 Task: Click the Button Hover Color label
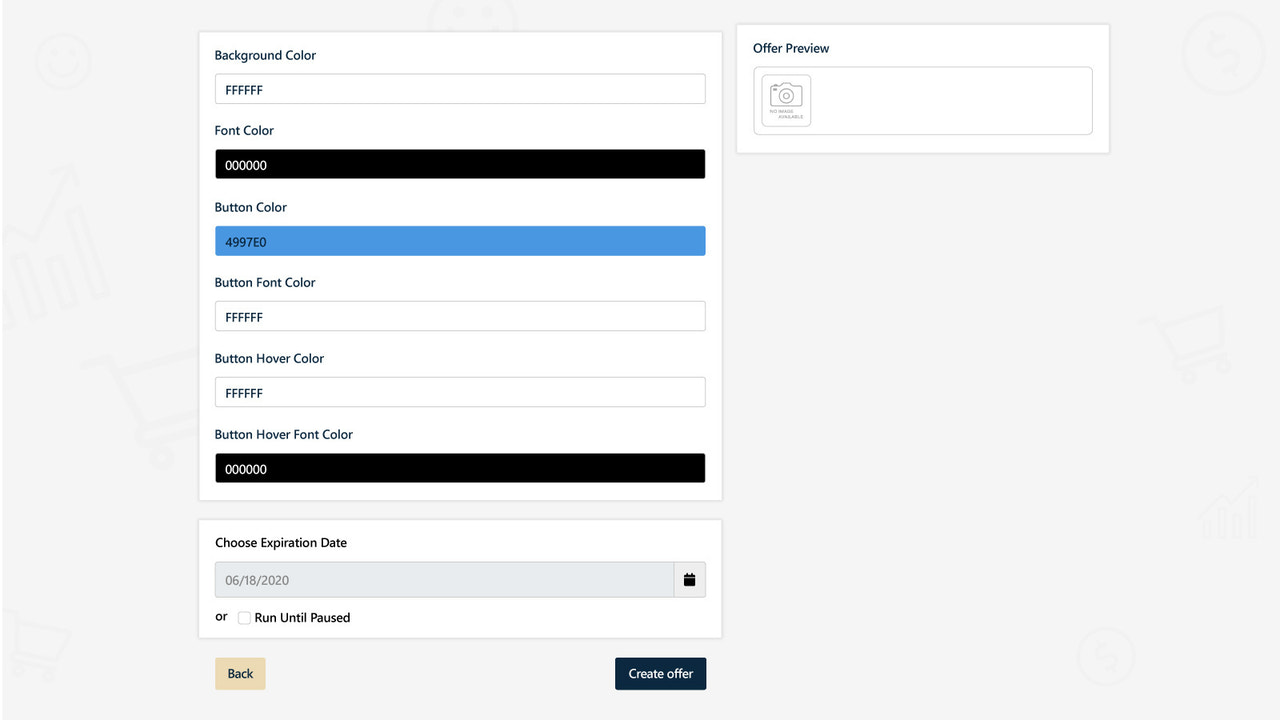269,358
